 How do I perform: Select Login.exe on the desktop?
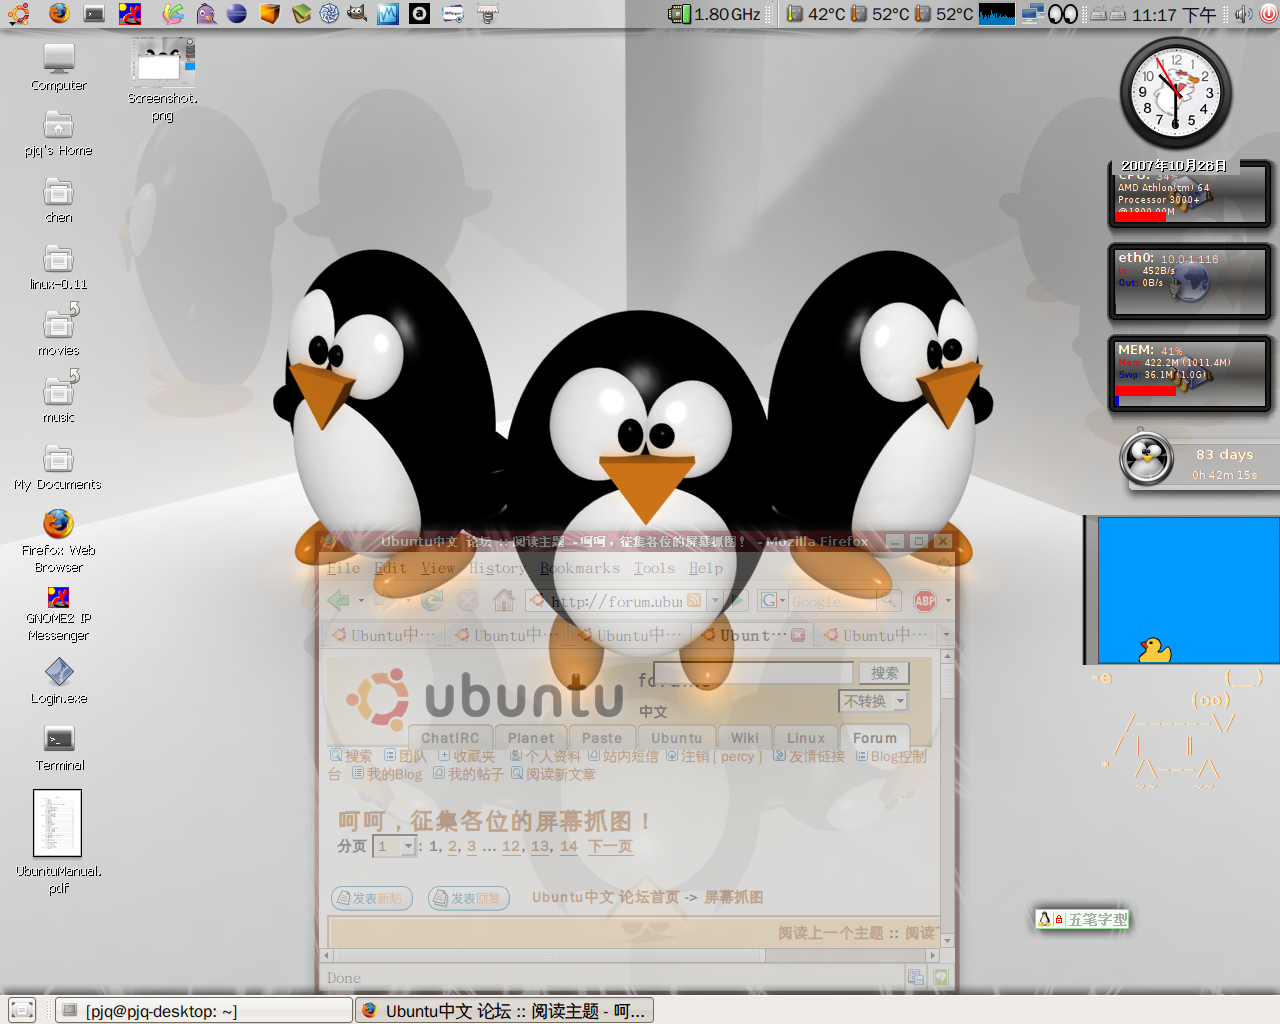tap(59, 680)
